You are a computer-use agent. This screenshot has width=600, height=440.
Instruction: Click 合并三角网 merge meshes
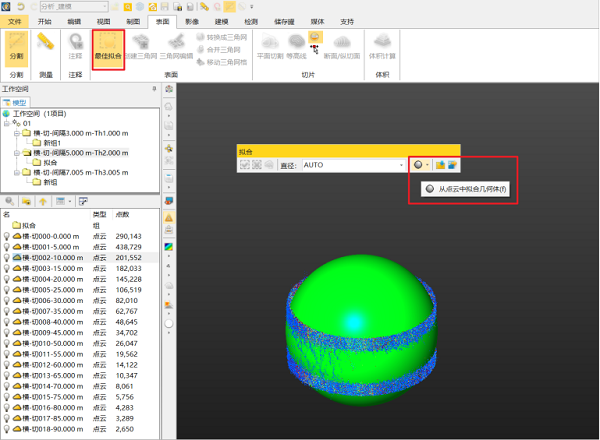pos(219,49)
